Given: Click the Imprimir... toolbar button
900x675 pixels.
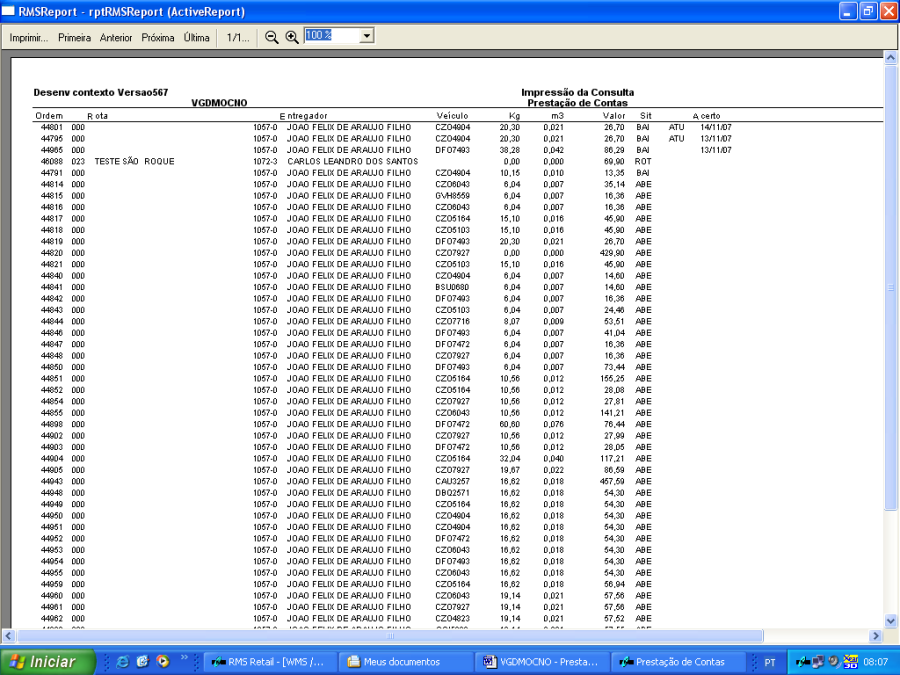Looking at the screenshot, I should pos(29,38).
